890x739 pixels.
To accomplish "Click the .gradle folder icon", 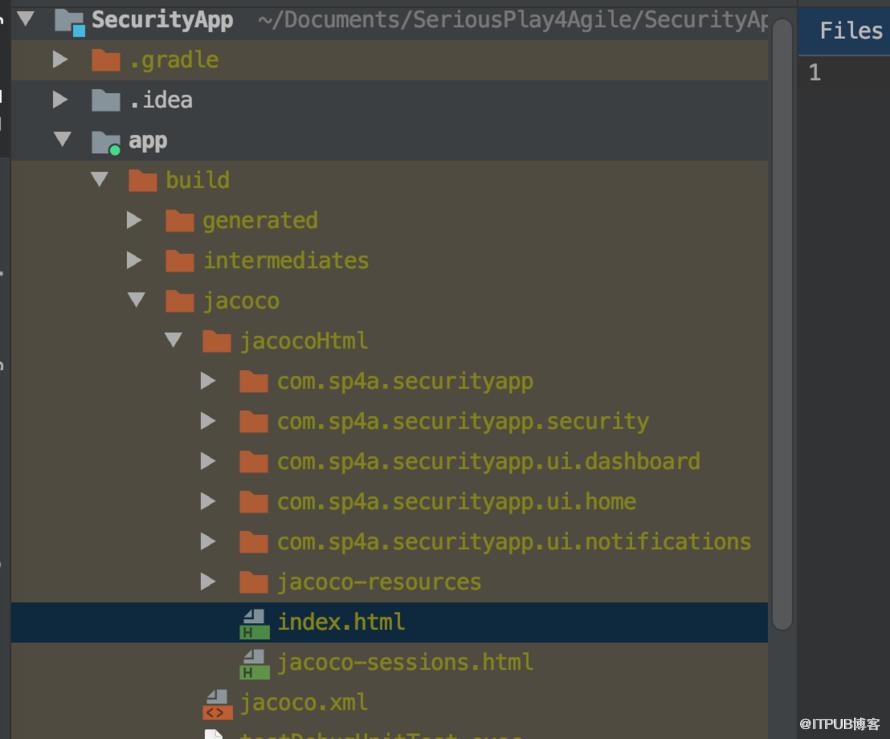I will [x=106, y=60].
